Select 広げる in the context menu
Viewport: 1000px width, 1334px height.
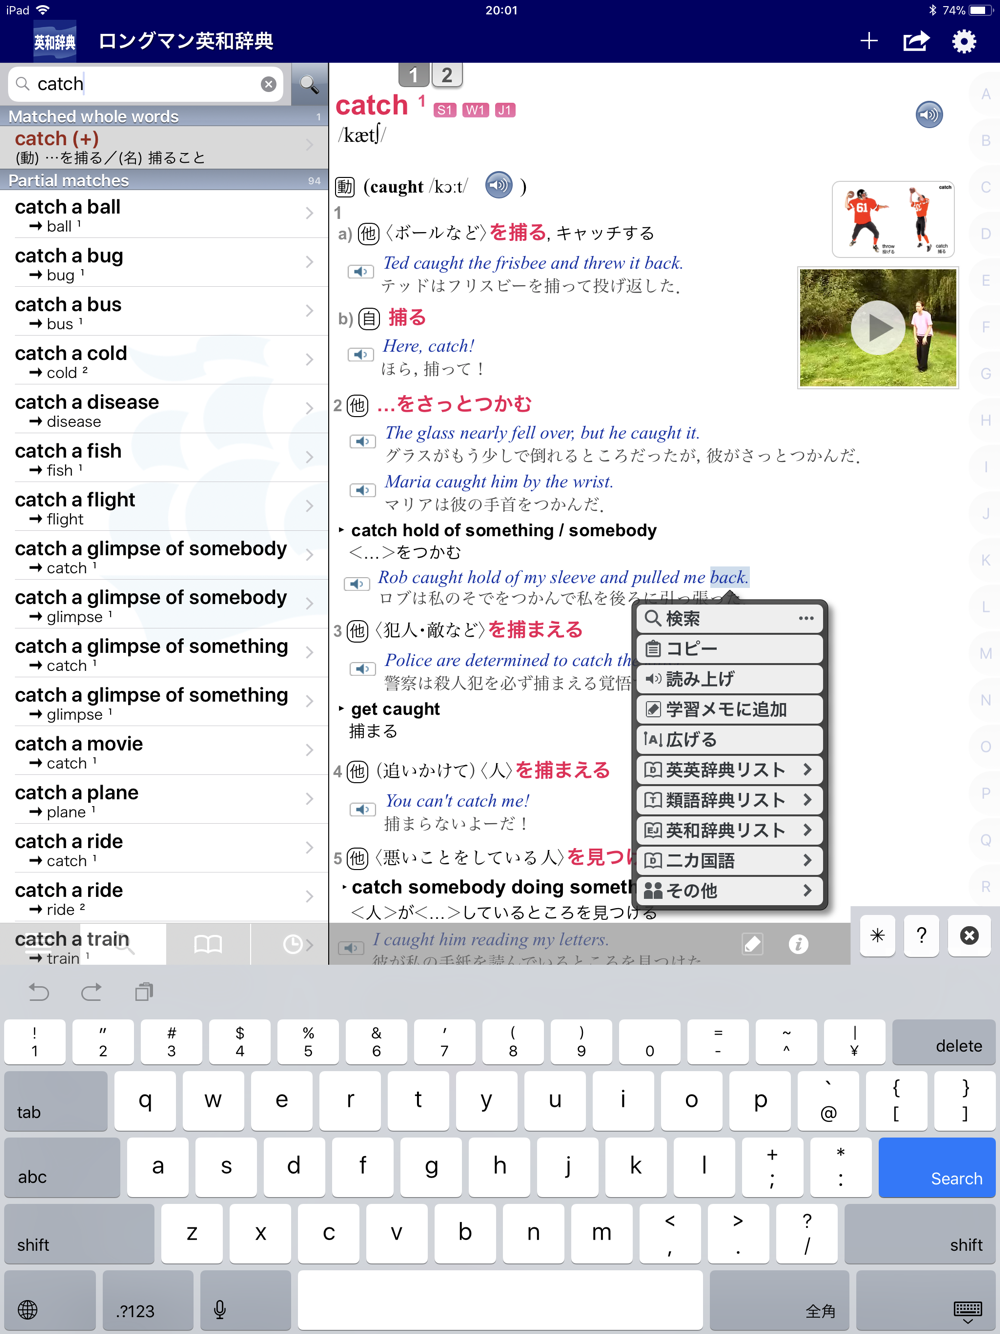(730, 739)
